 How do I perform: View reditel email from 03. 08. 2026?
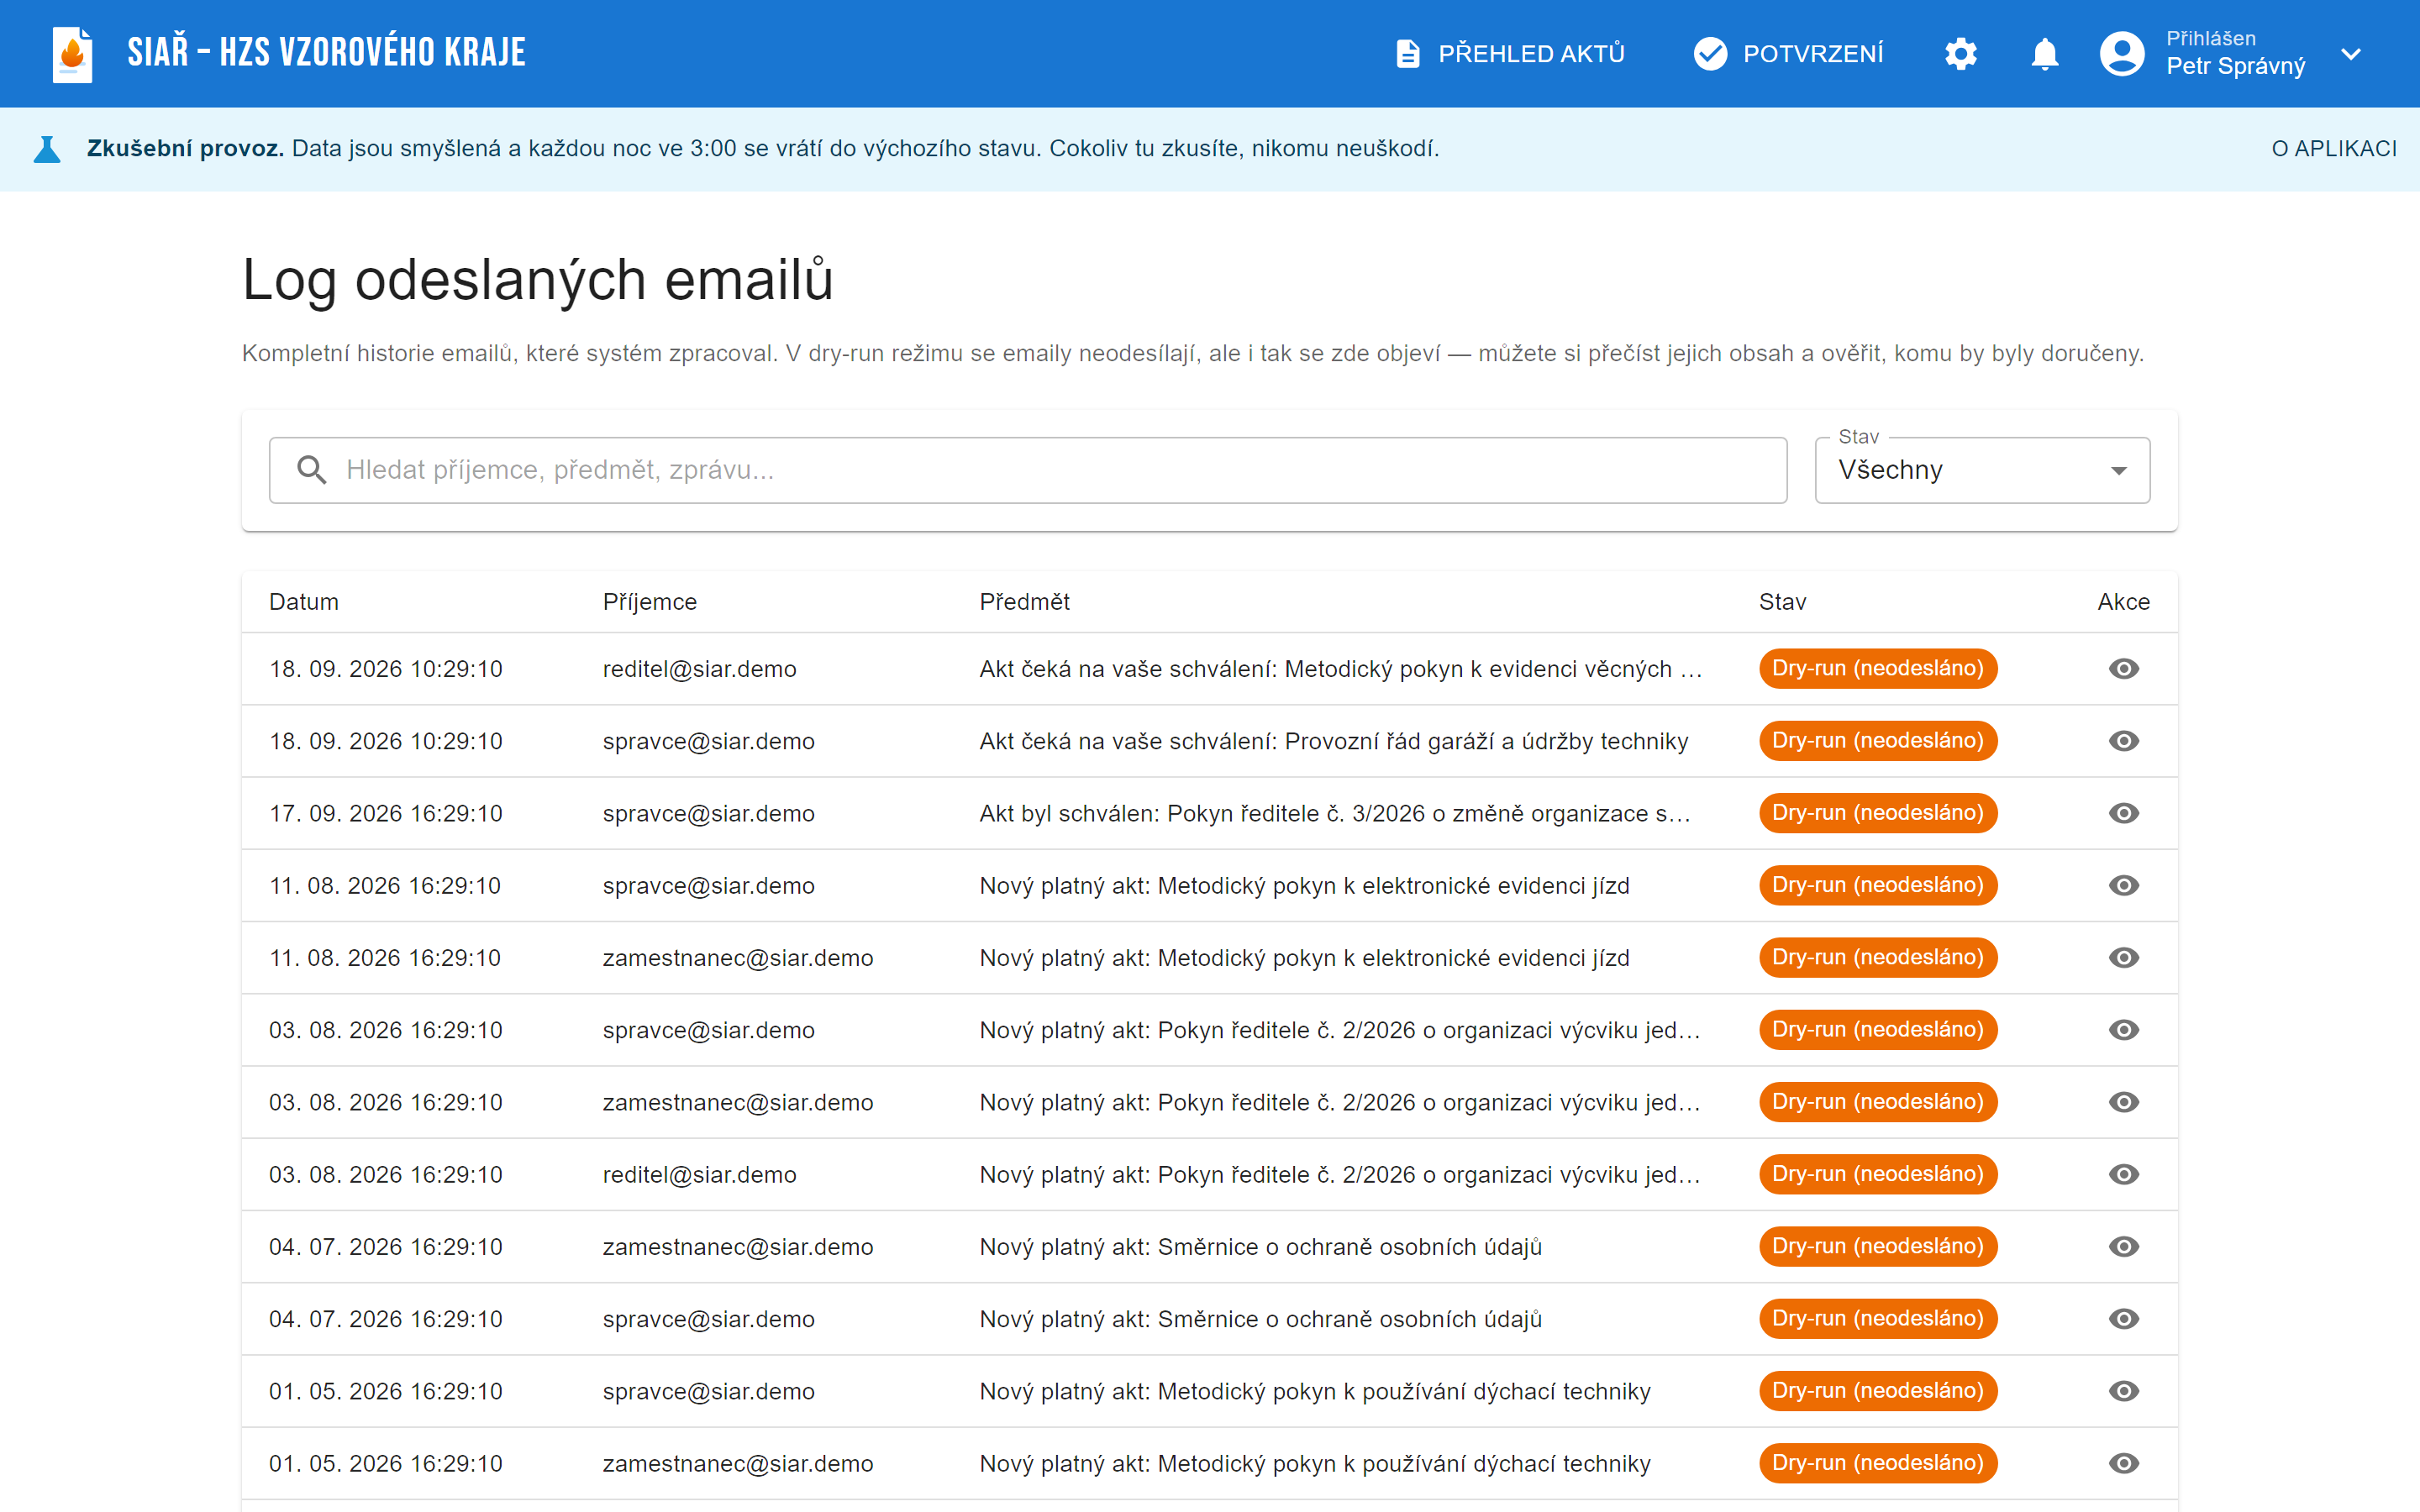click(x=2124, y=1174)
